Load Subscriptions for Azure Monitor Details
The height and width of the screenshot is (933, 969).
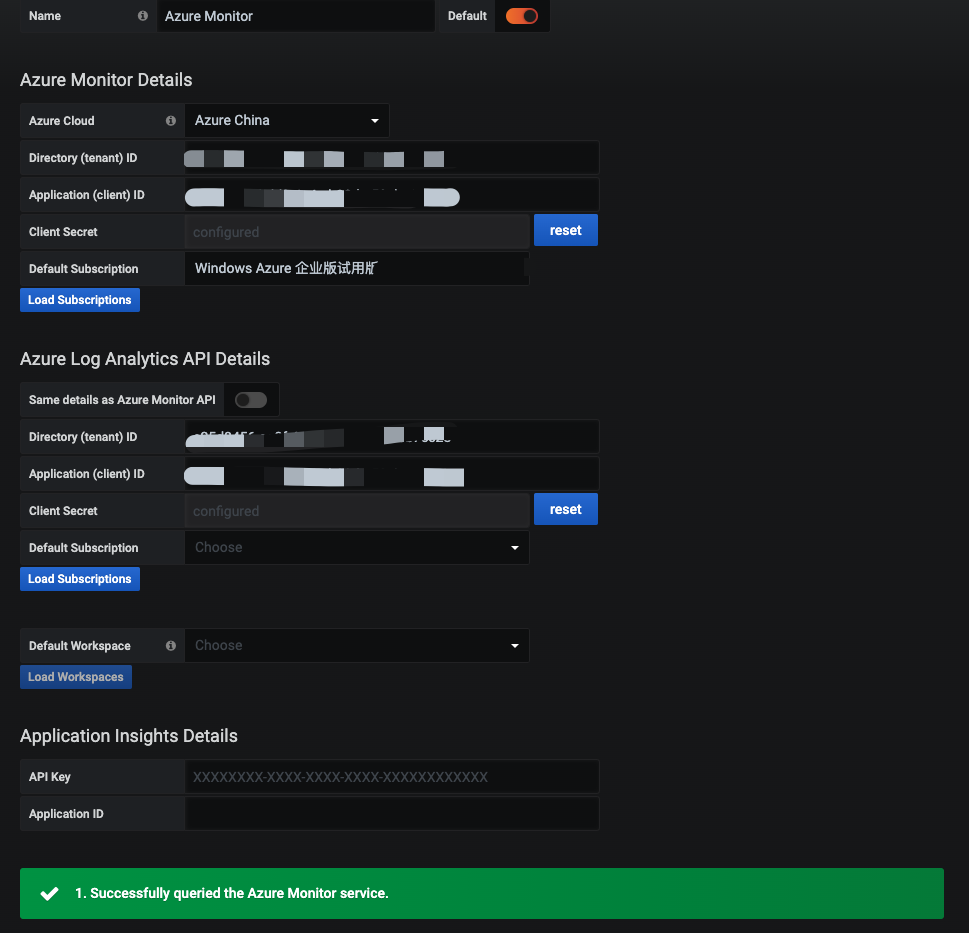pos(80,300)
